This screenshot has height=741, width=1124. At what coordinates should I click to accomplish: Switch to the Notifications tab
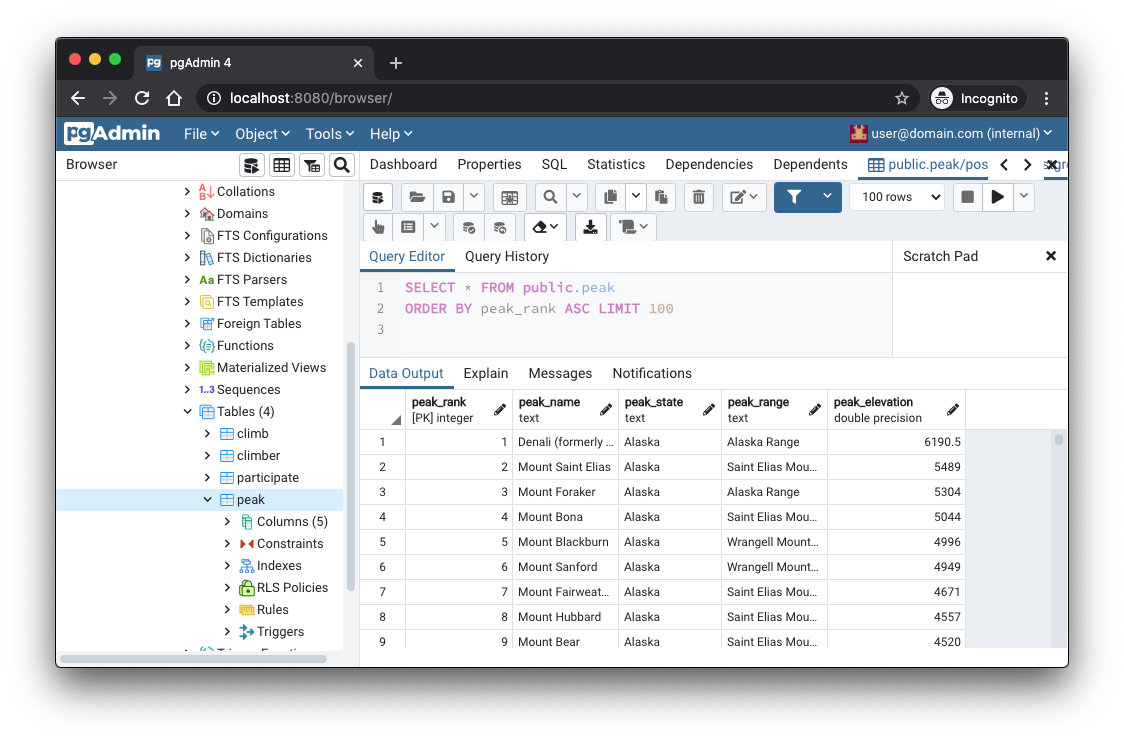click(x=652, y=374)
